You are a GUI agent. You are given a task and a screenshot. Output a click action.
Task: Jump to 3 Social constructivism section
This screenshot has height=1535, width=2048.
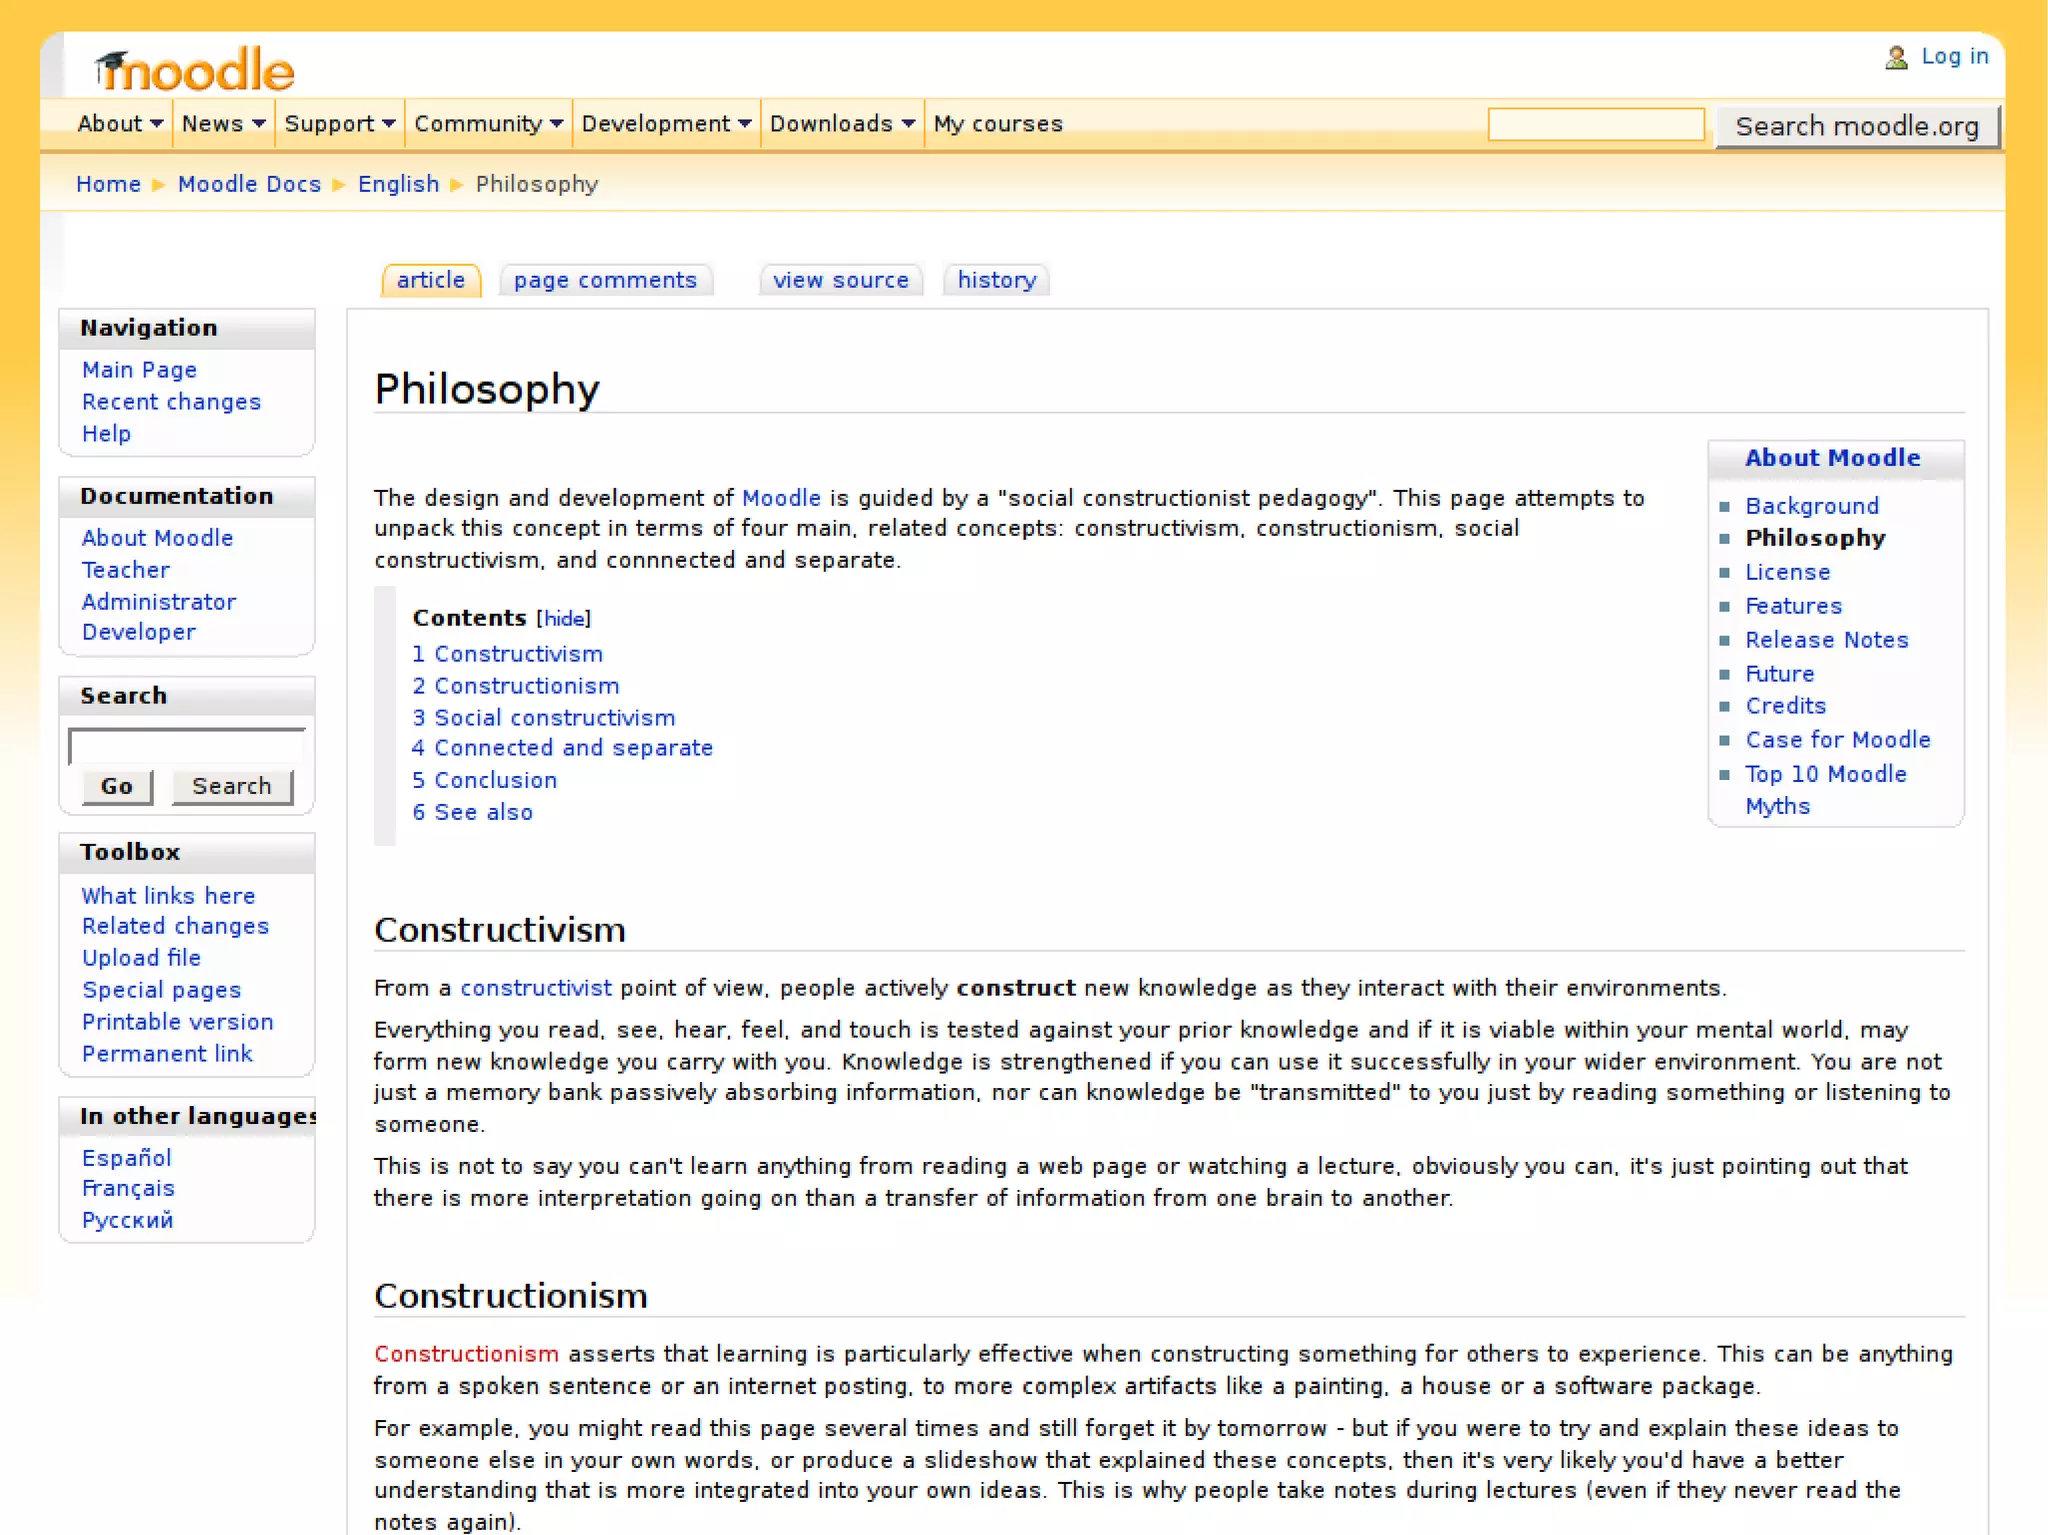543,718
